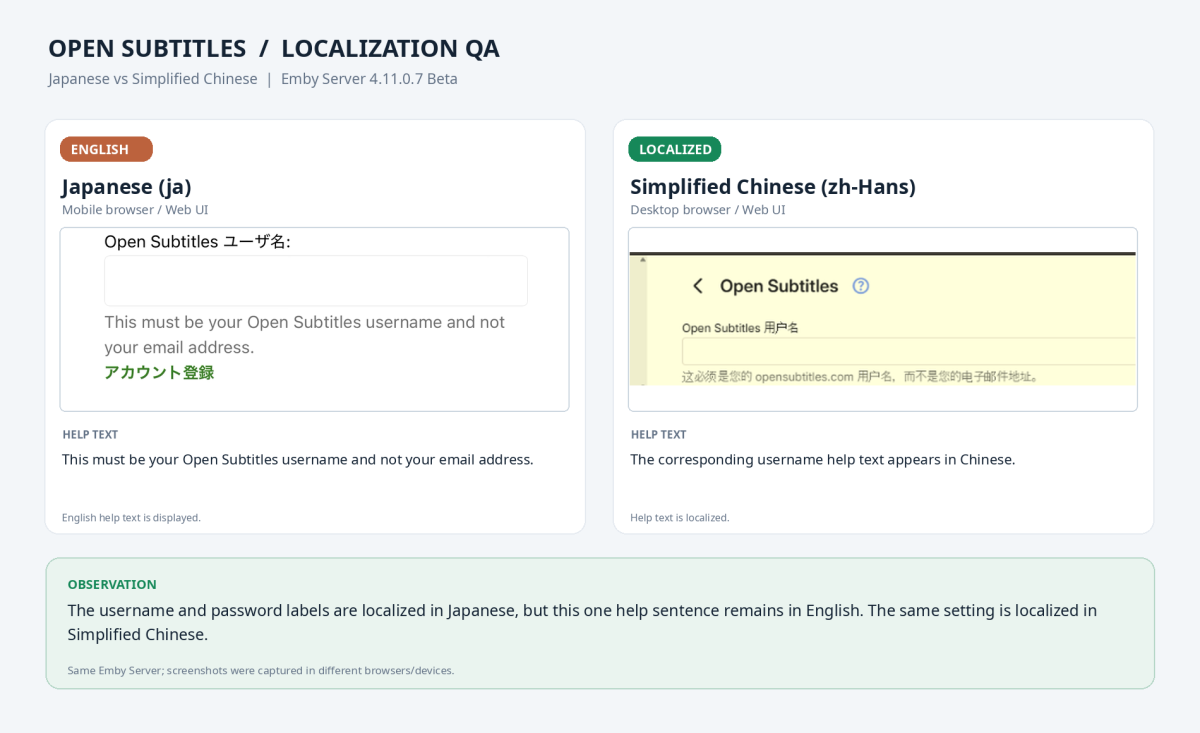The width and height of the screenshot is (1200, 733).
Task: Click the Emby Server 4.11.0.7 Beta subtitle
Action: pos(369,79)
